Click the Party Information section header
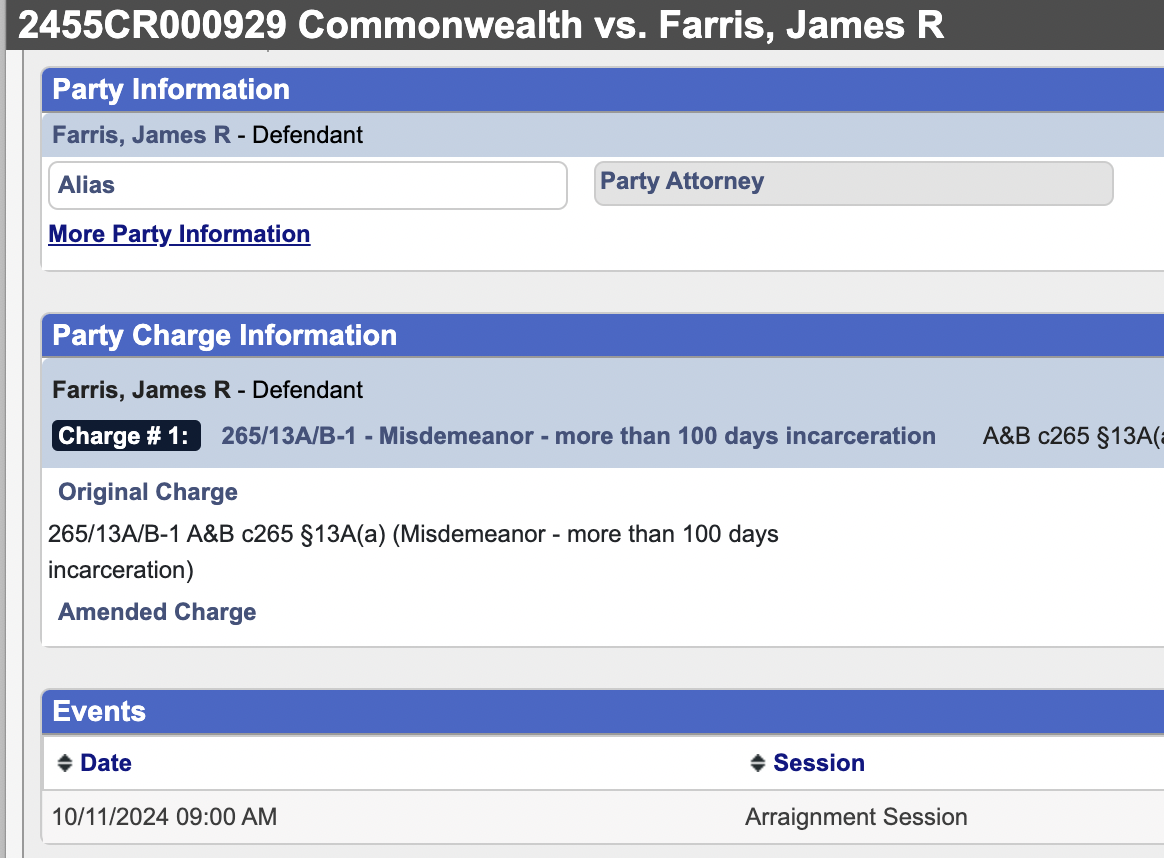Viewport: 1164px width, 858px height. [x=171, y=90]
